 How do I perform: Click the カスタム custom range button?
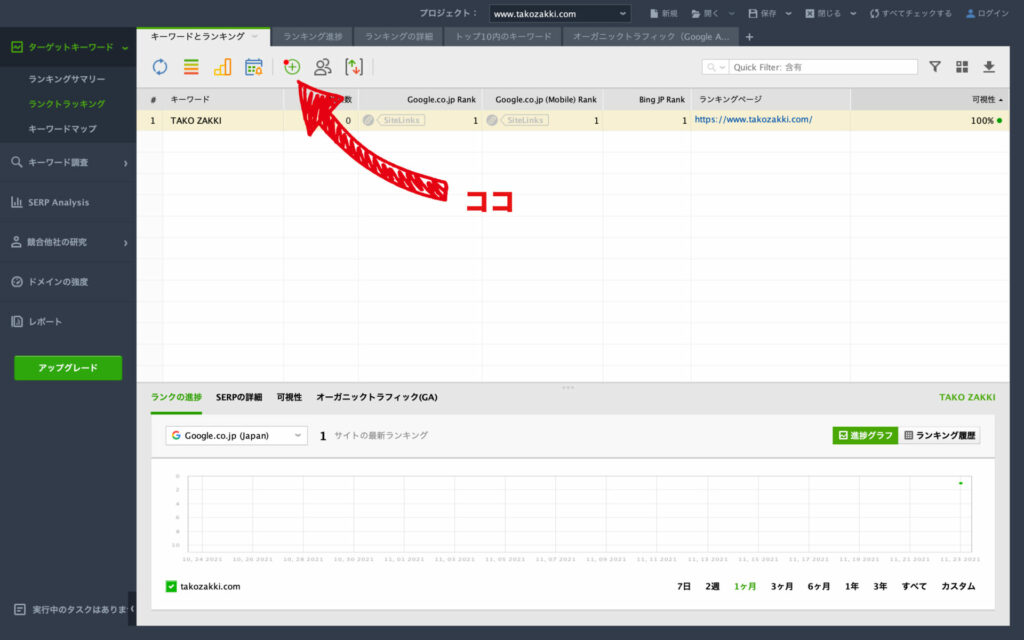(x=958, y=586)
